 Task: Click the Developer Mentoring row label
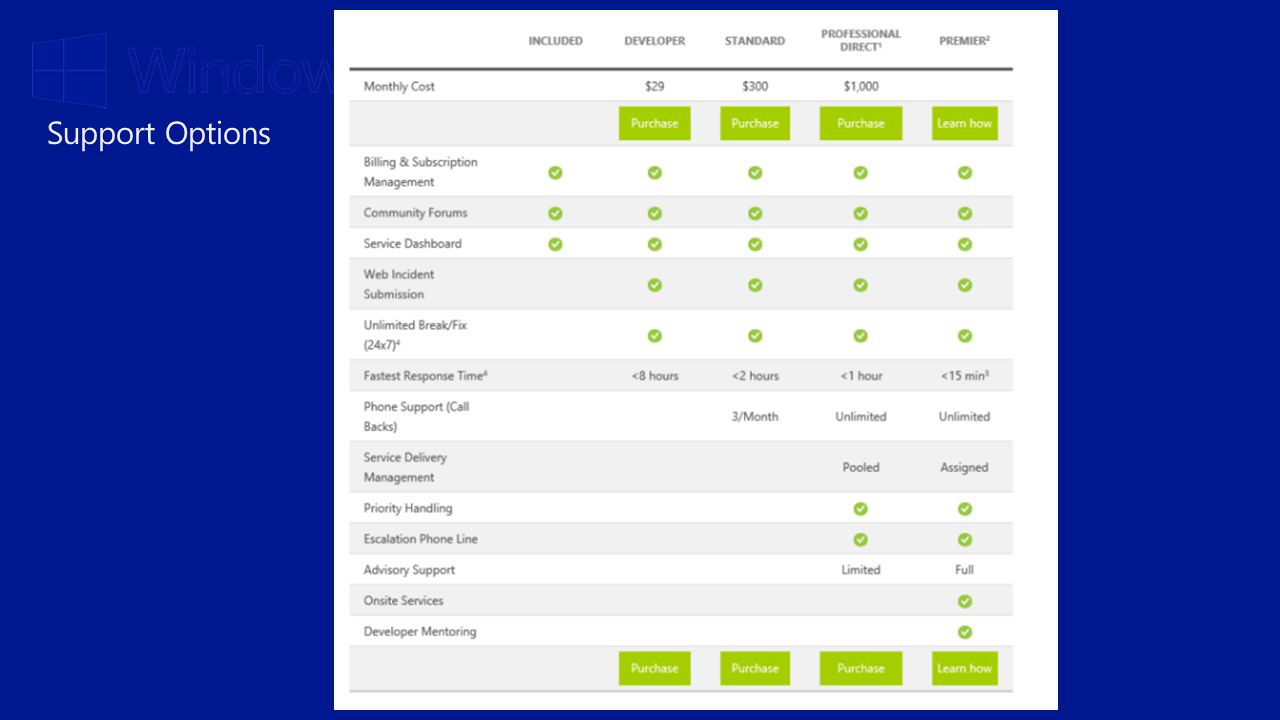click(x=420, y=632)
